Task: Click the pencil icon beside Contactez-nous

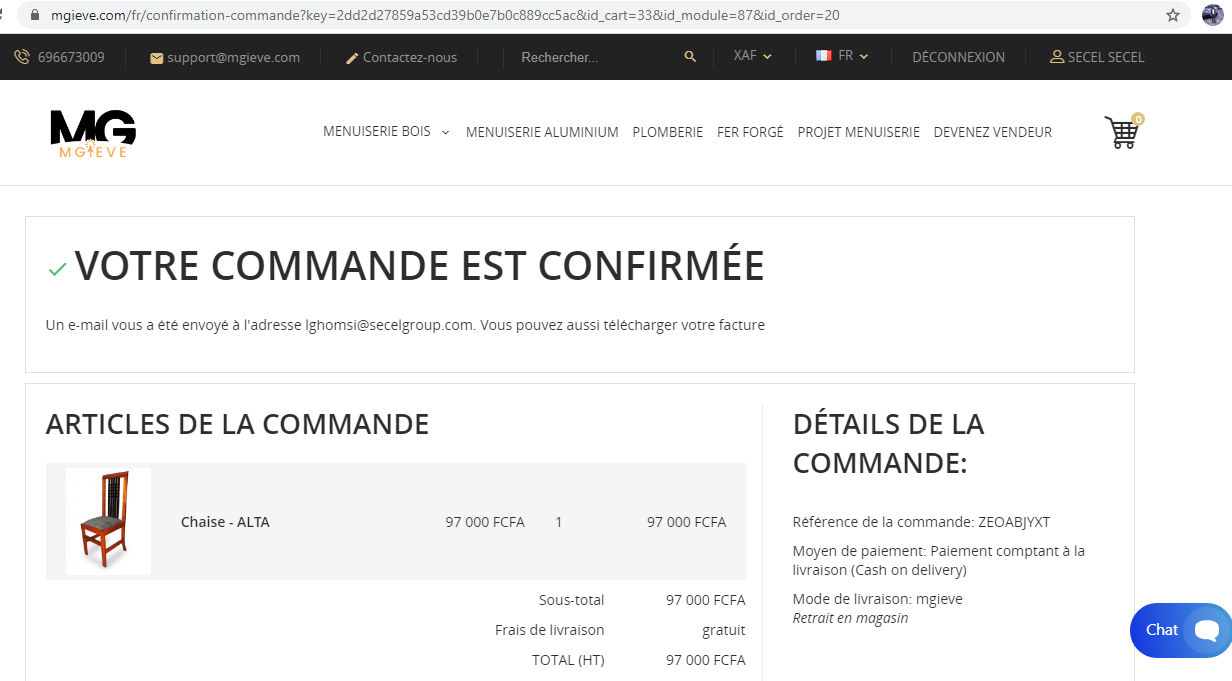Action: pos(352,58)
